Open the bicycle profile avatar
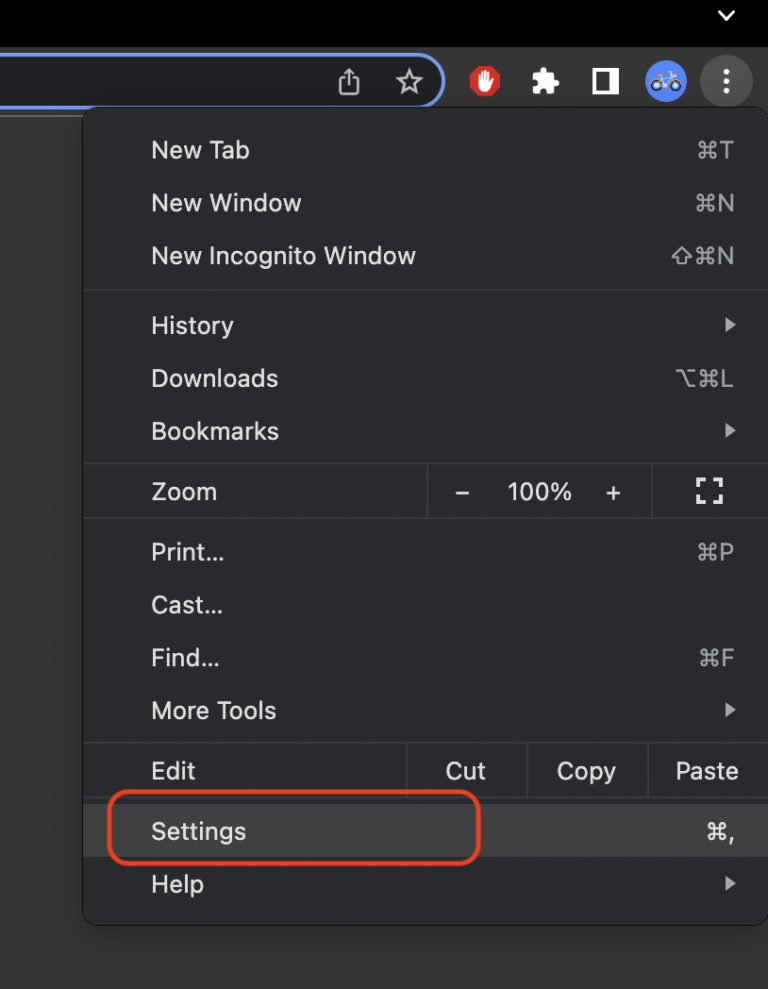Viewport: 768px width, 989px height. [x=665, y=82]
